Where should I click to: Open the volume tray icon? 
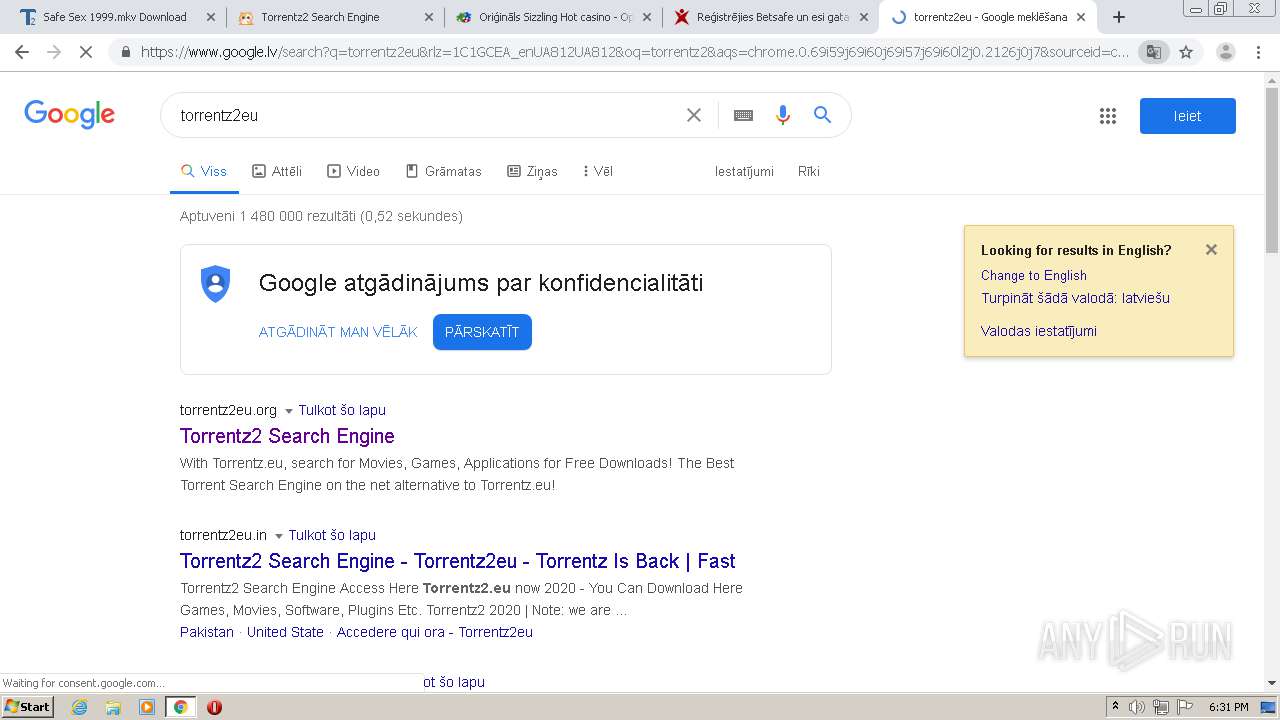coord(1137,707)
